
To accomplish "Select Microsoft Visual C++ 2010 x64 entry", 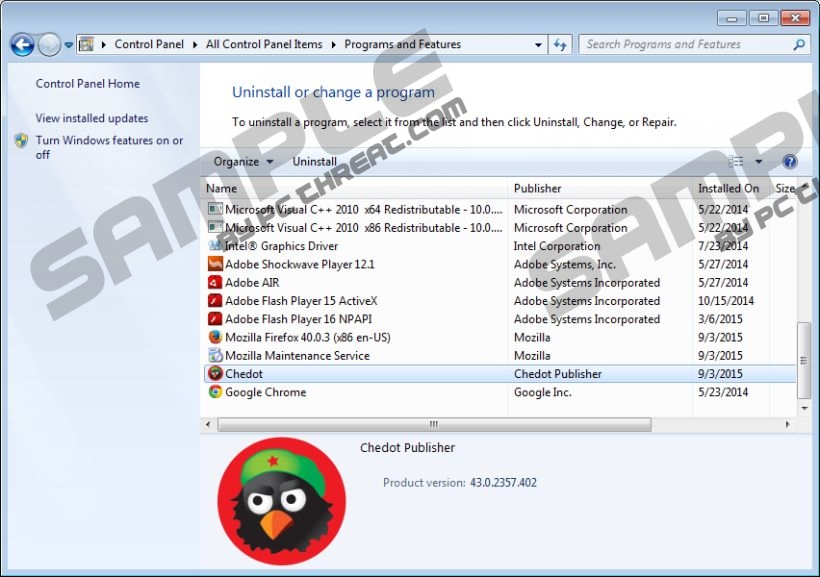I will coord(363,209).
